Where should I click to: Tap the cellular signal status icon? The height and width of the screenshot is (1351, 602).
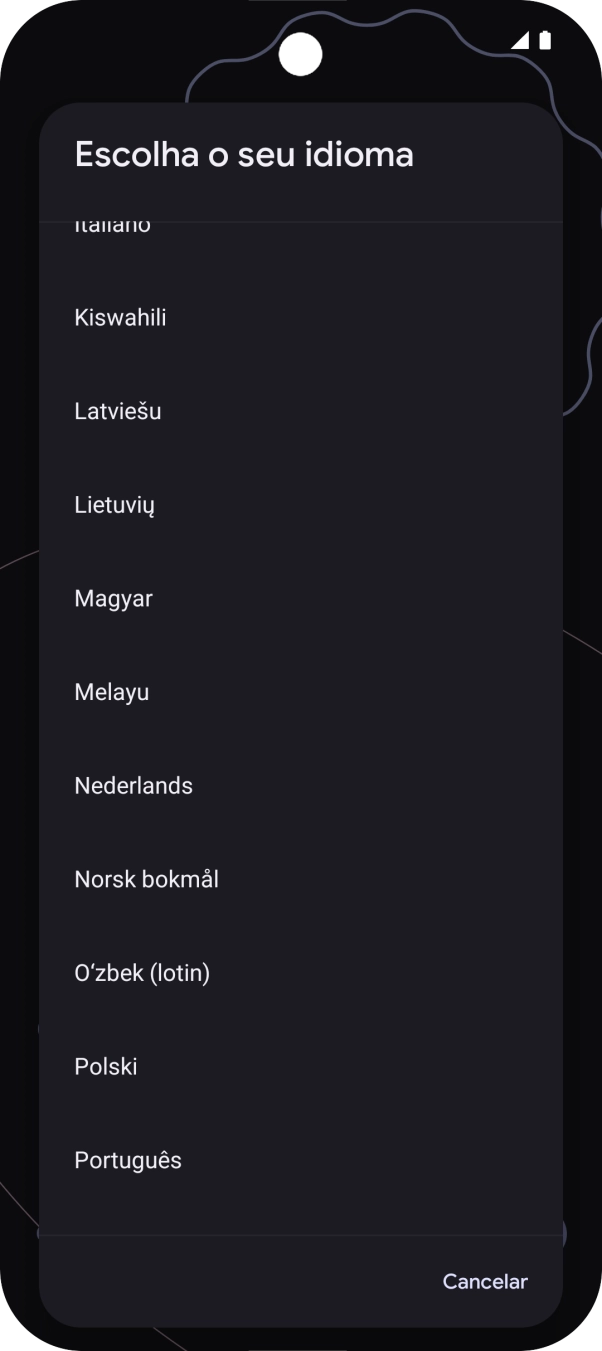click(x=519, y=40)
